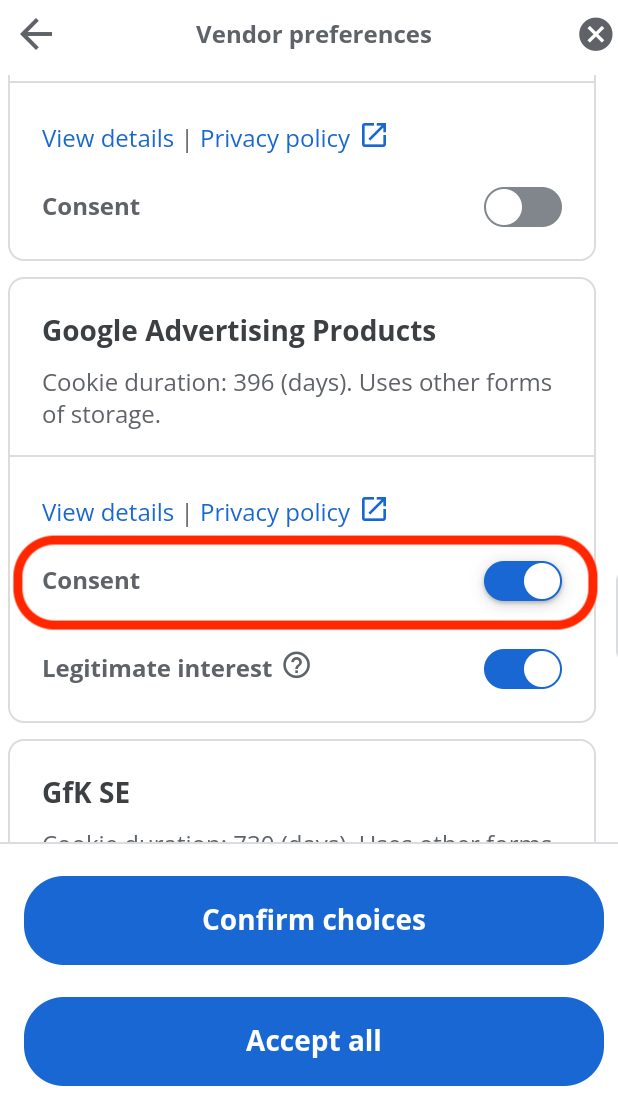Click the Legitimate interest label text
The height and width of the screenshot is (1106, 618).
157,669
